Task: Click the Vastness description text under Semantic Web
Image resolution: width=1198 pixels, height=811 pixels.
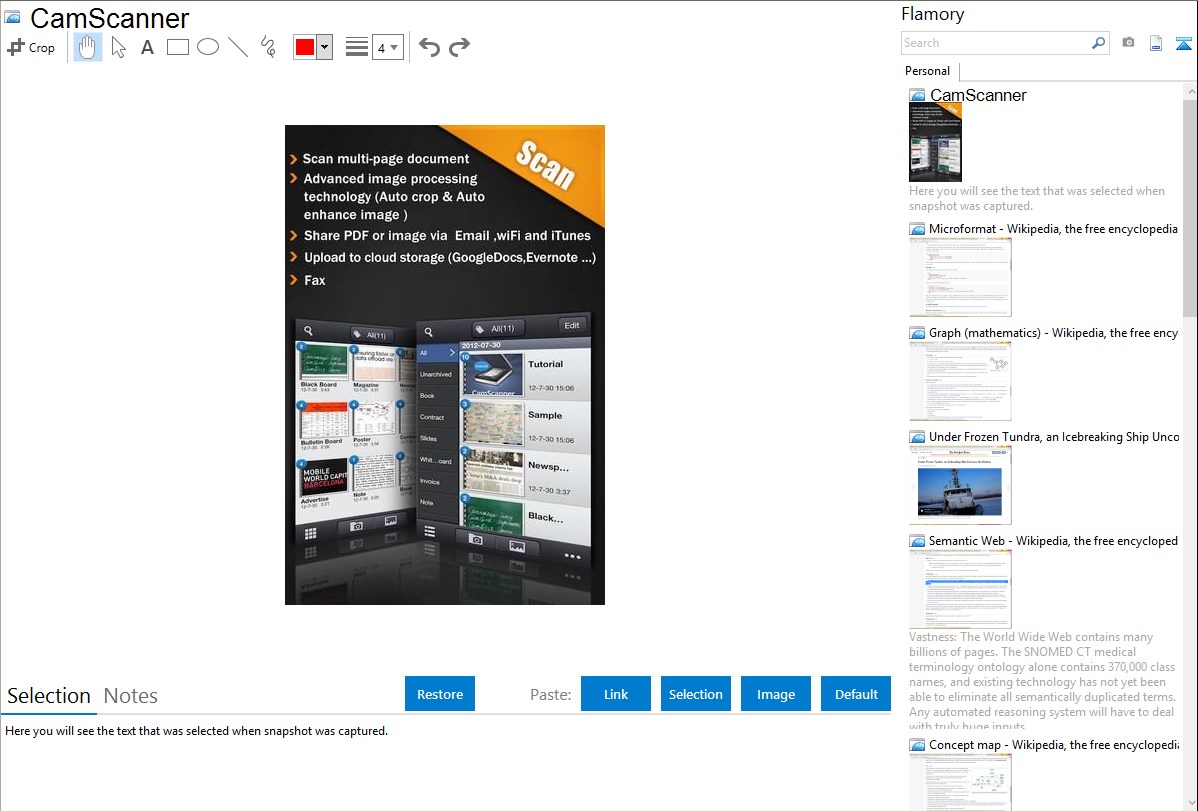Action: (x=1043, y=681)
